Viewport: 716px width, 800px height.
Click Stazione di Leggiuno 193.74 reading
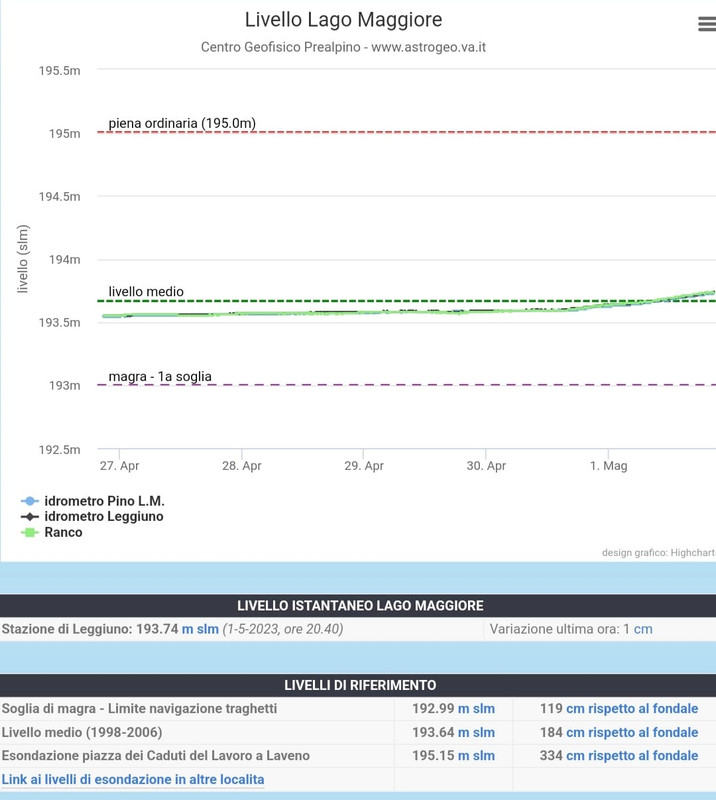[x=110, y=629]
